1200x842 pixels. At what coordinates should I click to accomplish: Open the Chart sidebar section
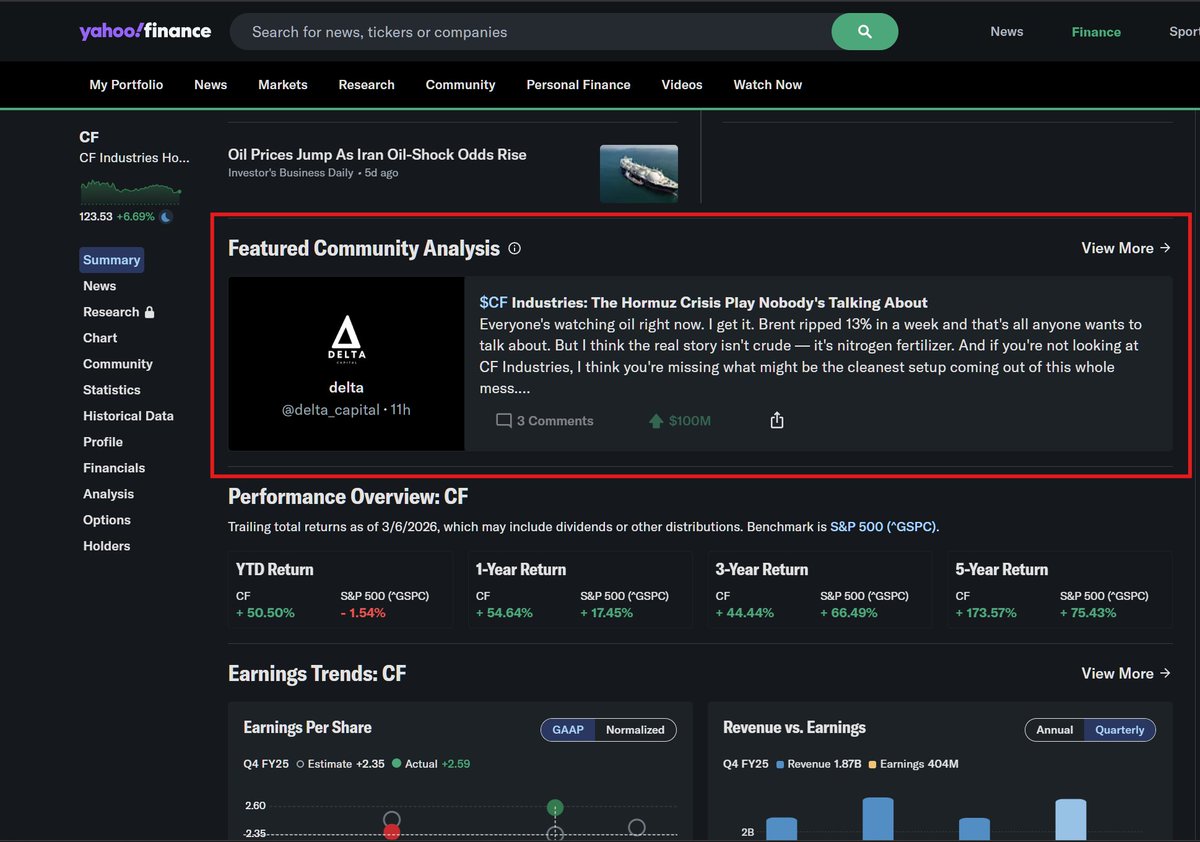[x=100, y=338]
